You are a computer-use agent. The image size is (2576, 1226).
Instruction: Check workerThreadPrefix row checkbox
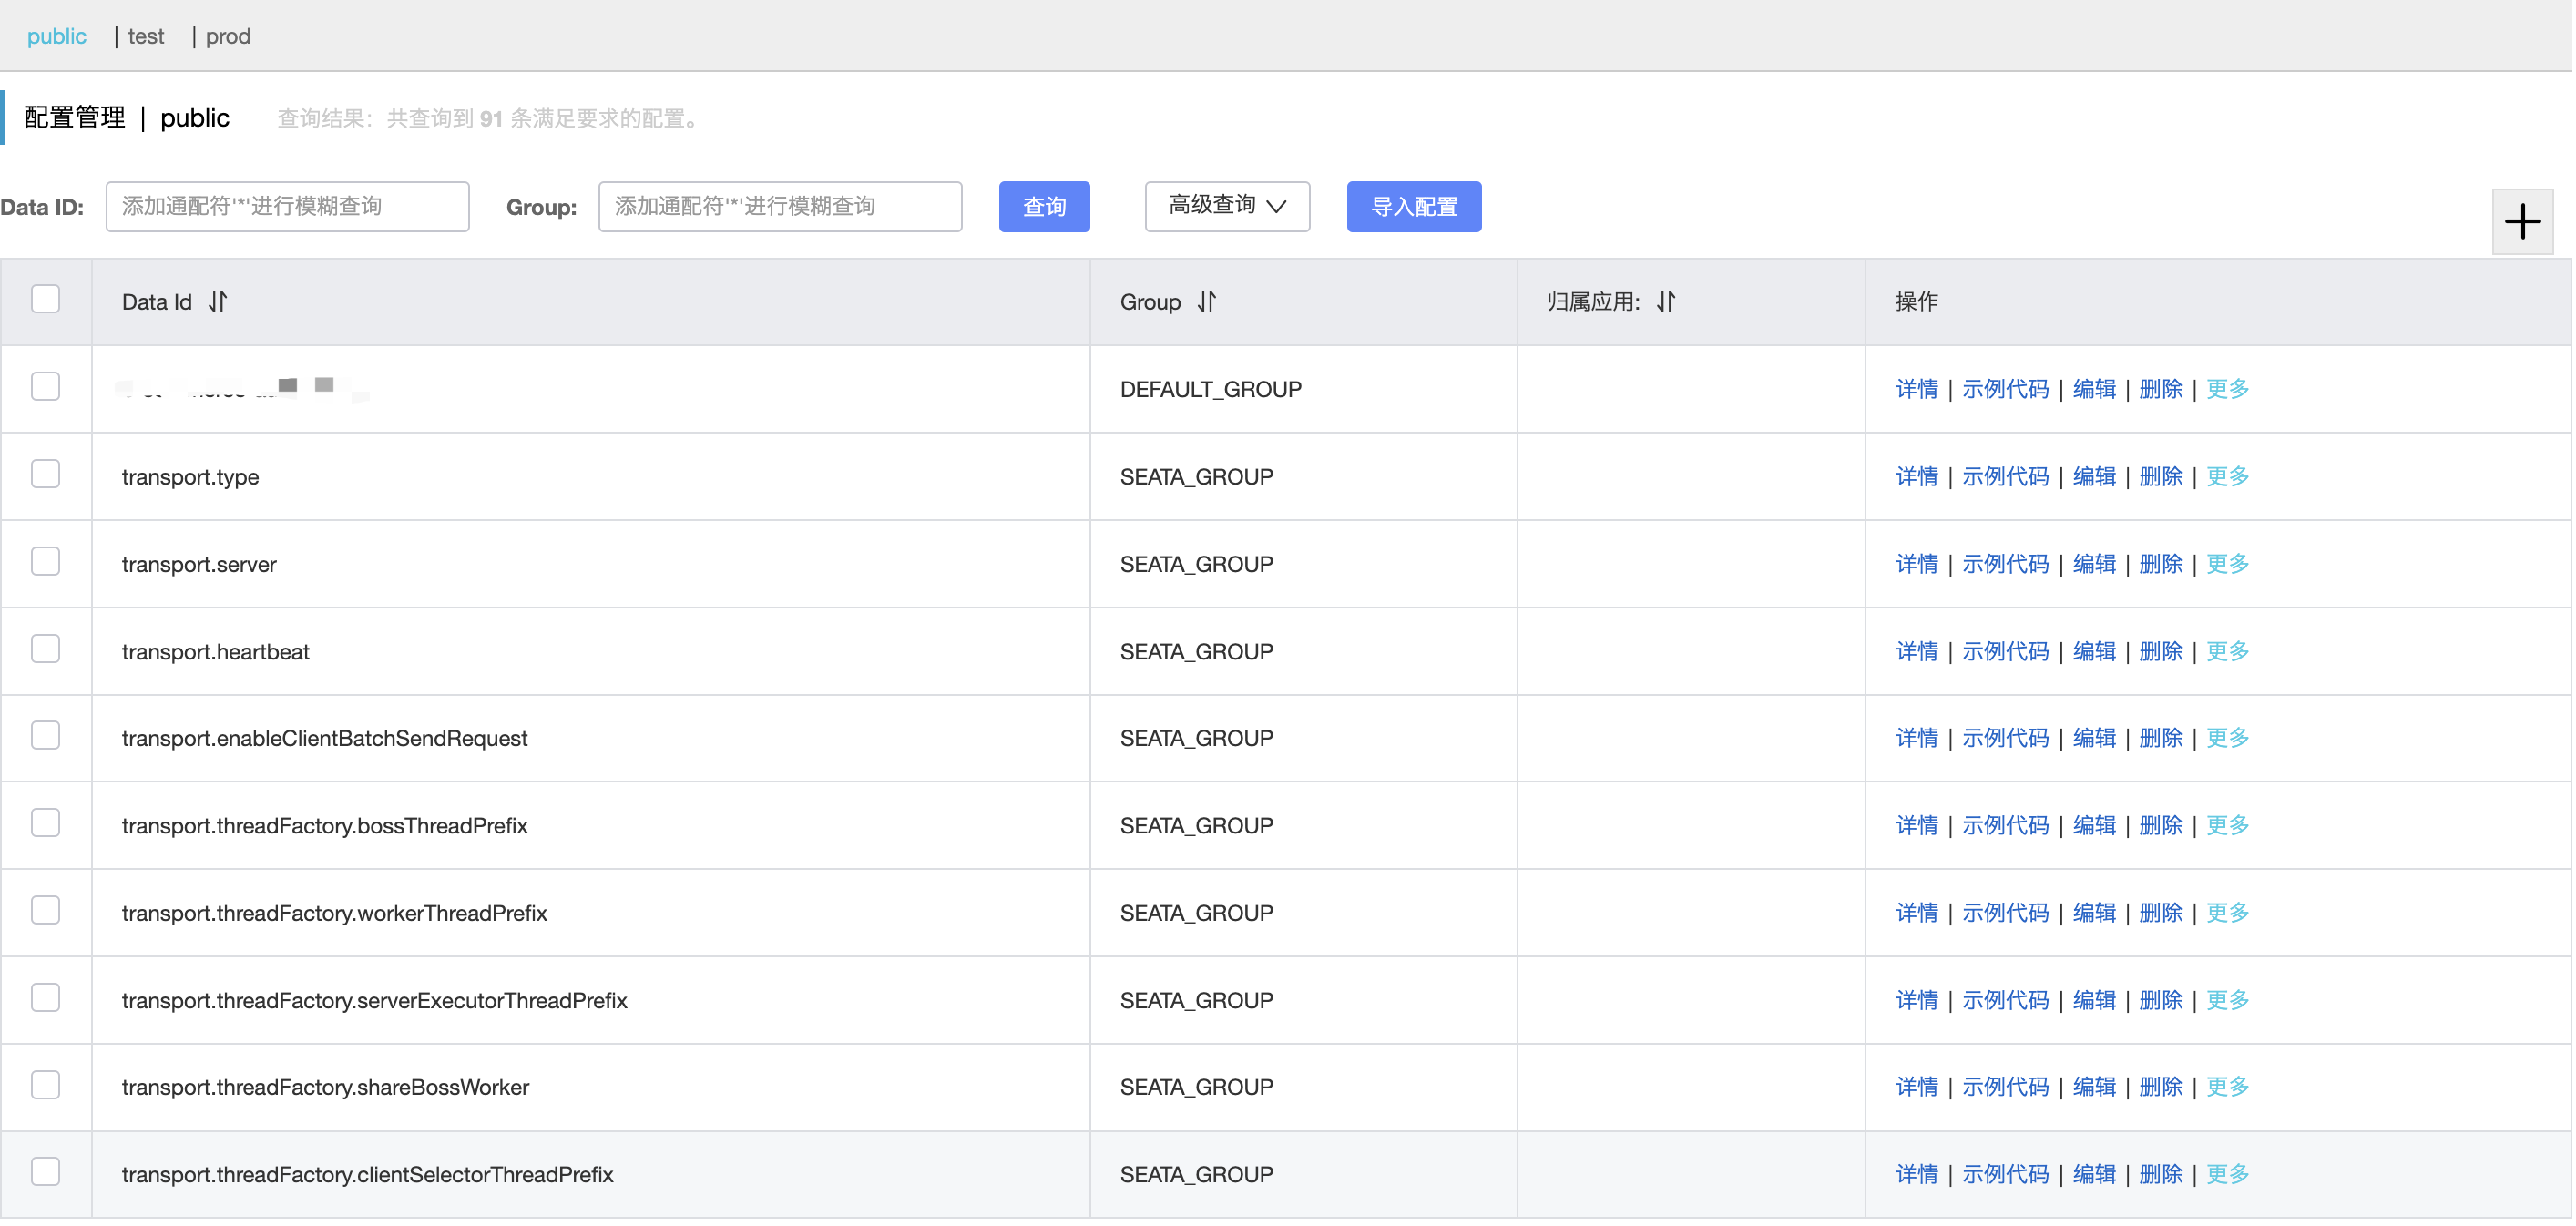[x=45, y=911]
